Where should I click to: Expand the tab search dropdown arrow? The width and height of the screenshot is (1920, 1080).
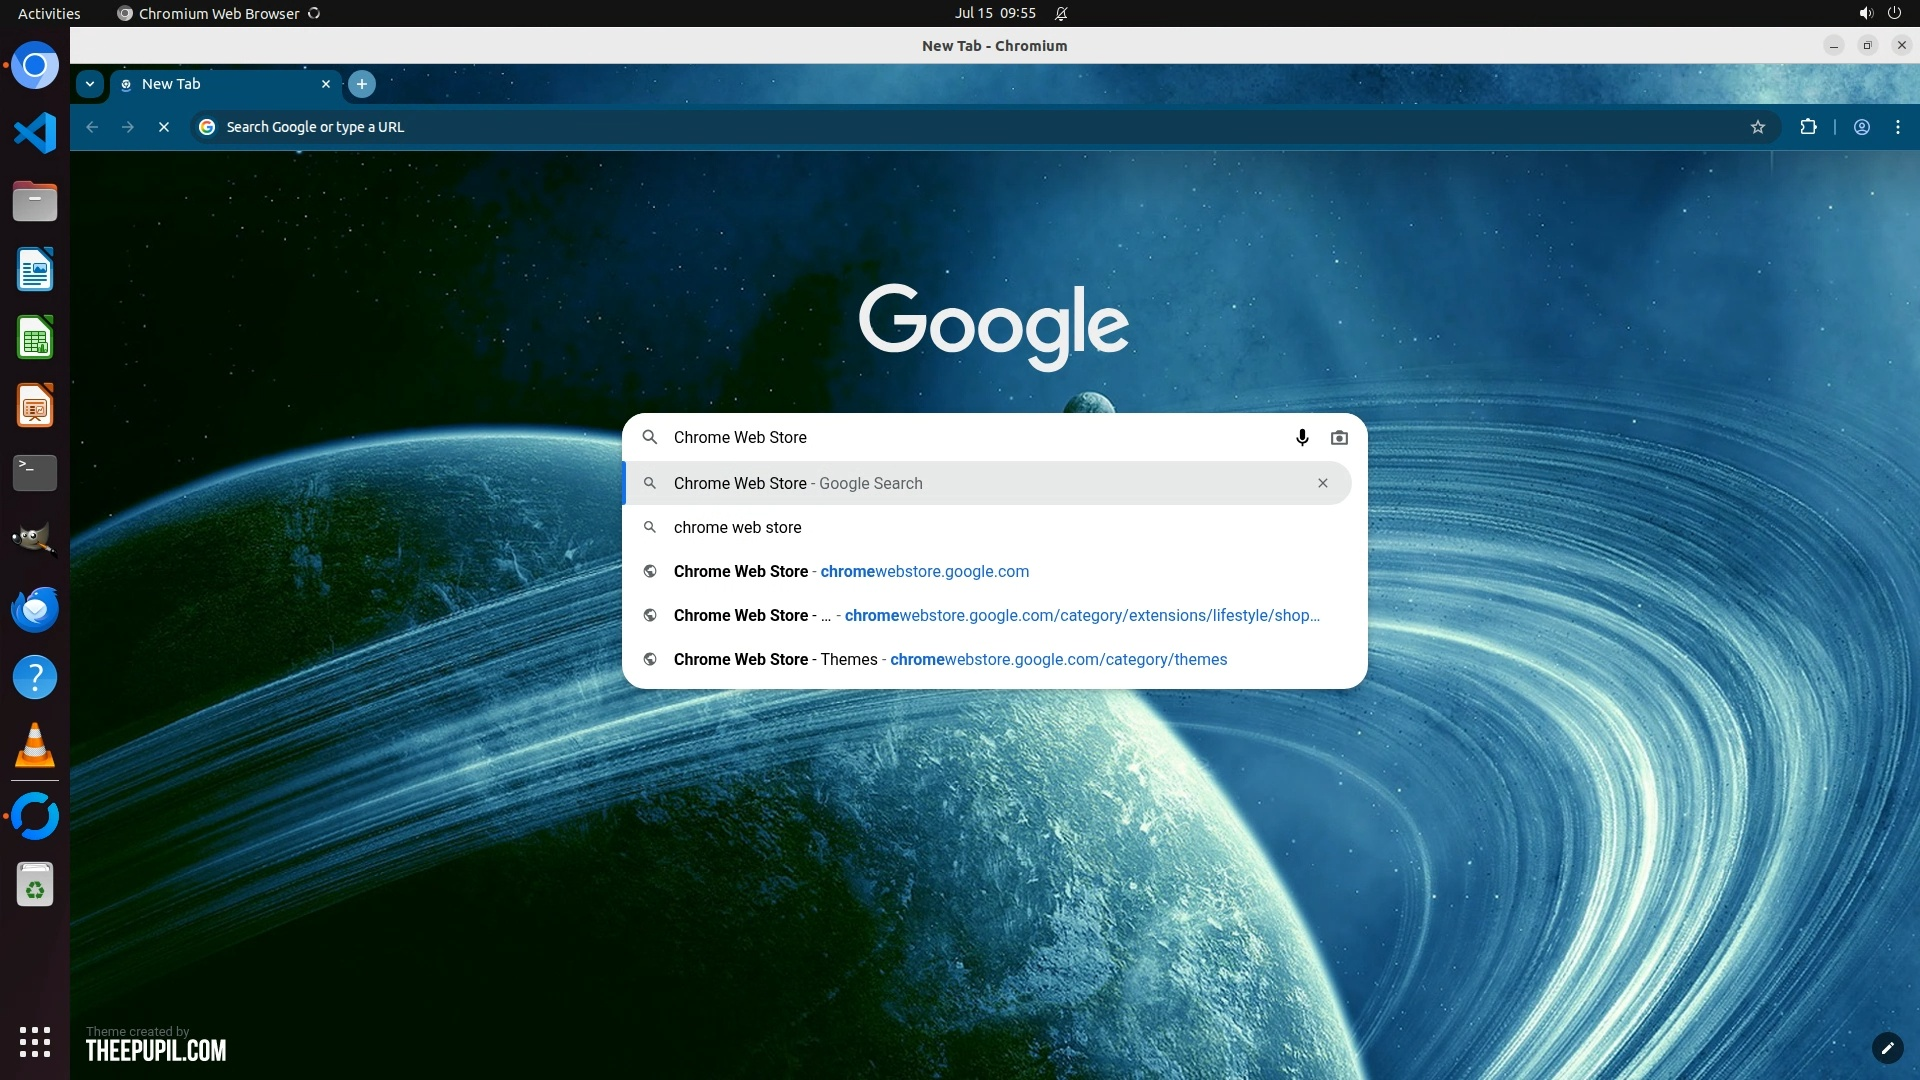coord(90,84)
